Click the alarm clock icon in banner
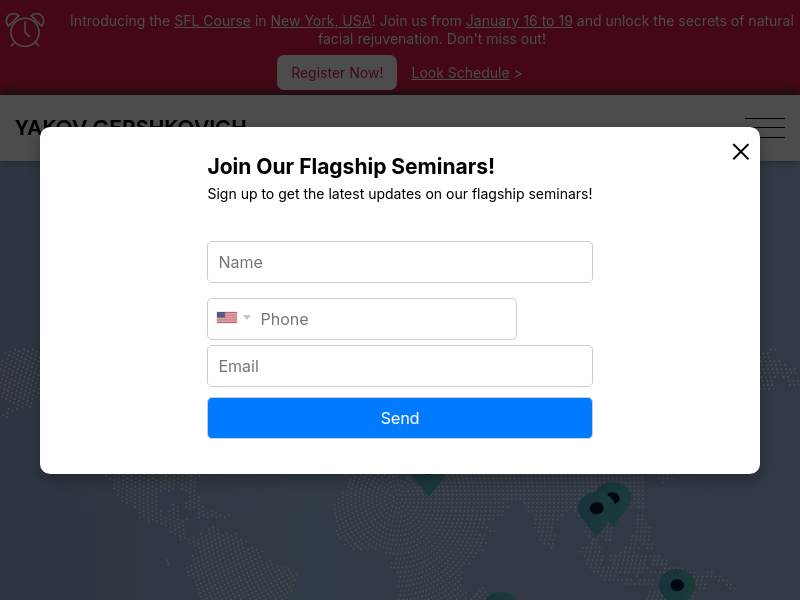The image size is (800, 600). pos(25,30)
